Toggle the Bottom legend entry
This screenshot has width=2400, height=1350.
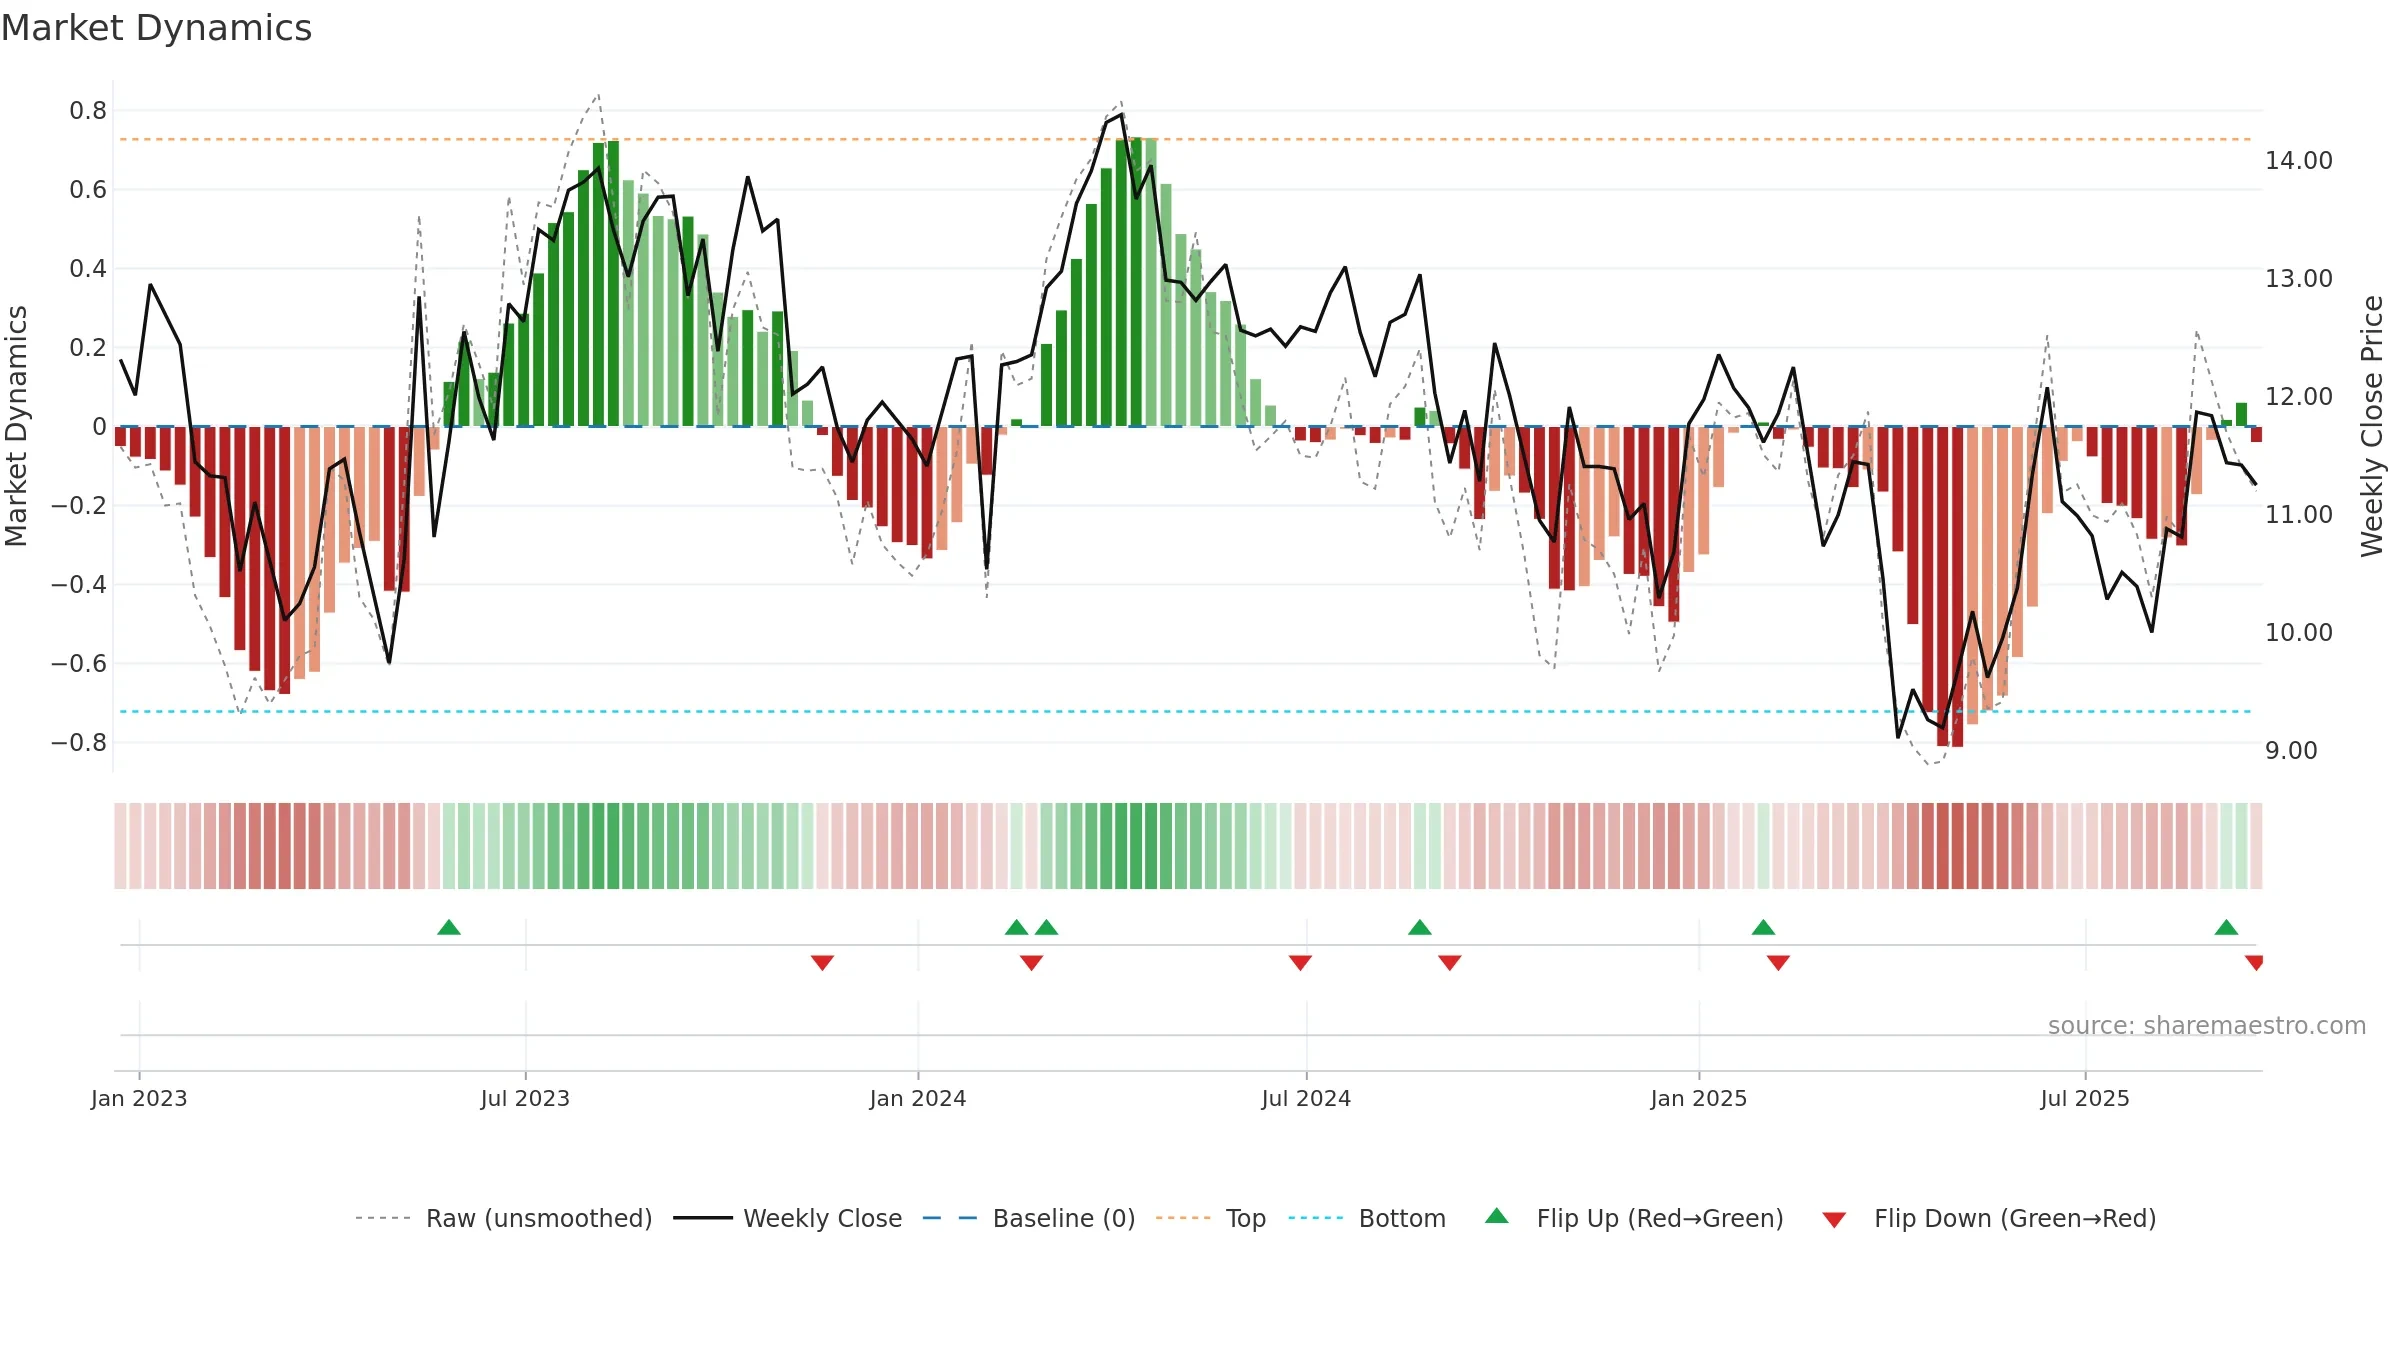coord(1402,1218)
